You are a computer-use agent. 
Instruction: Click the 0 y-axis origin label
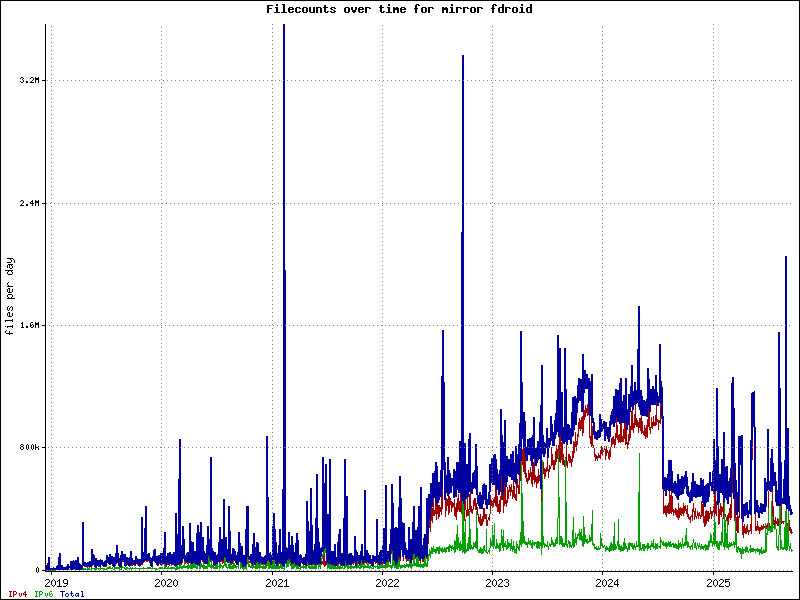[38, 570]
